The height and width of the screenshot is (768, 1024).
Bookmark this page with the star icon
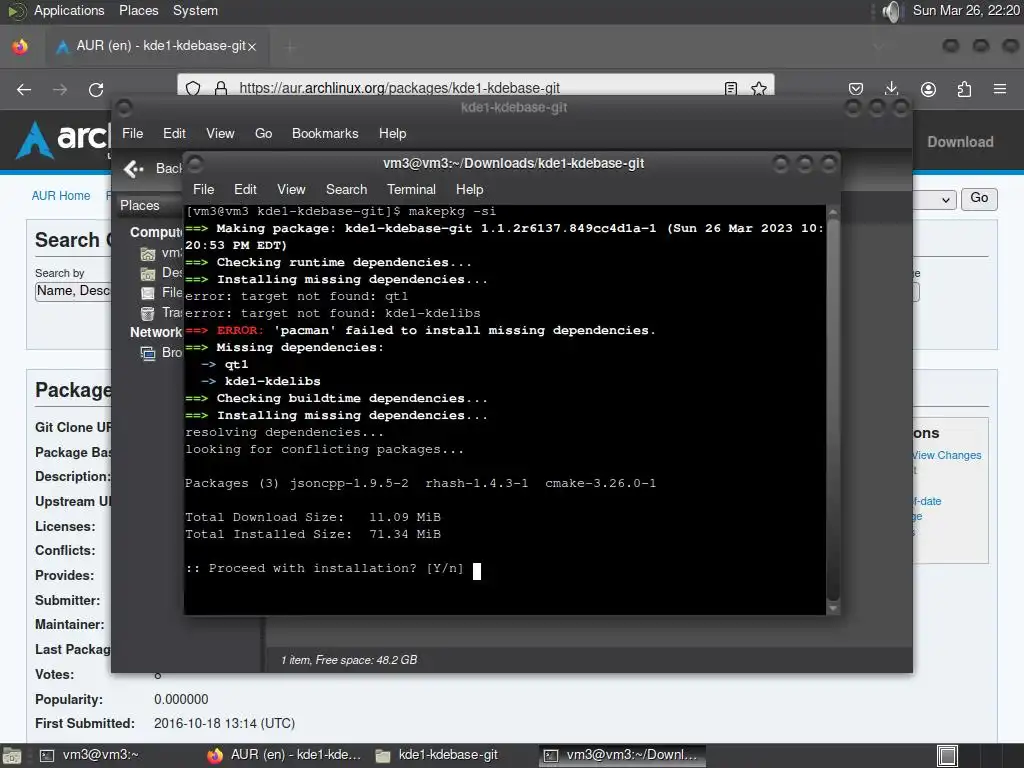pos(758,88)
